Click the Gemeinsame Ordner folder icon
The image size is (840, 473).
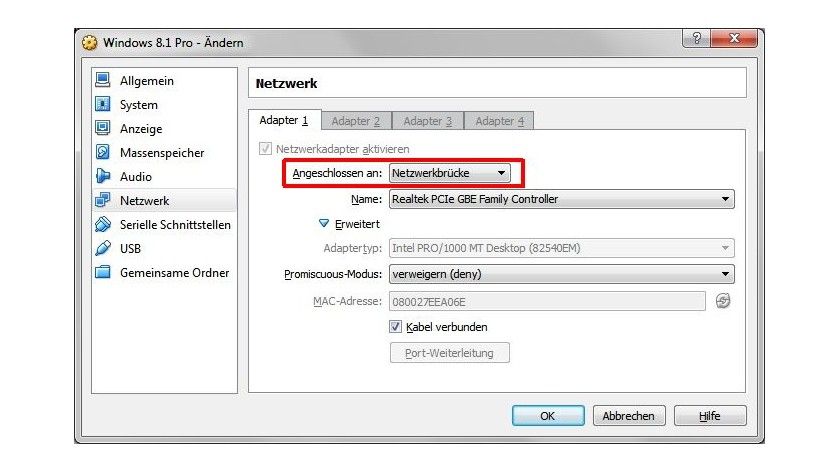(x=102, y=272)
